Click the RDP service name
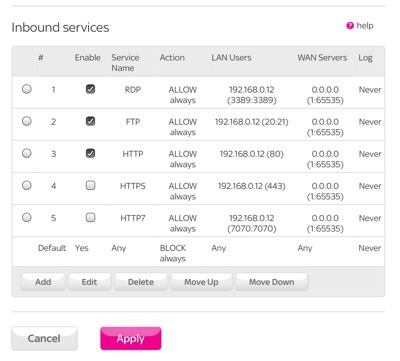Viewport: 400px width, 361px height. point(133,90)
